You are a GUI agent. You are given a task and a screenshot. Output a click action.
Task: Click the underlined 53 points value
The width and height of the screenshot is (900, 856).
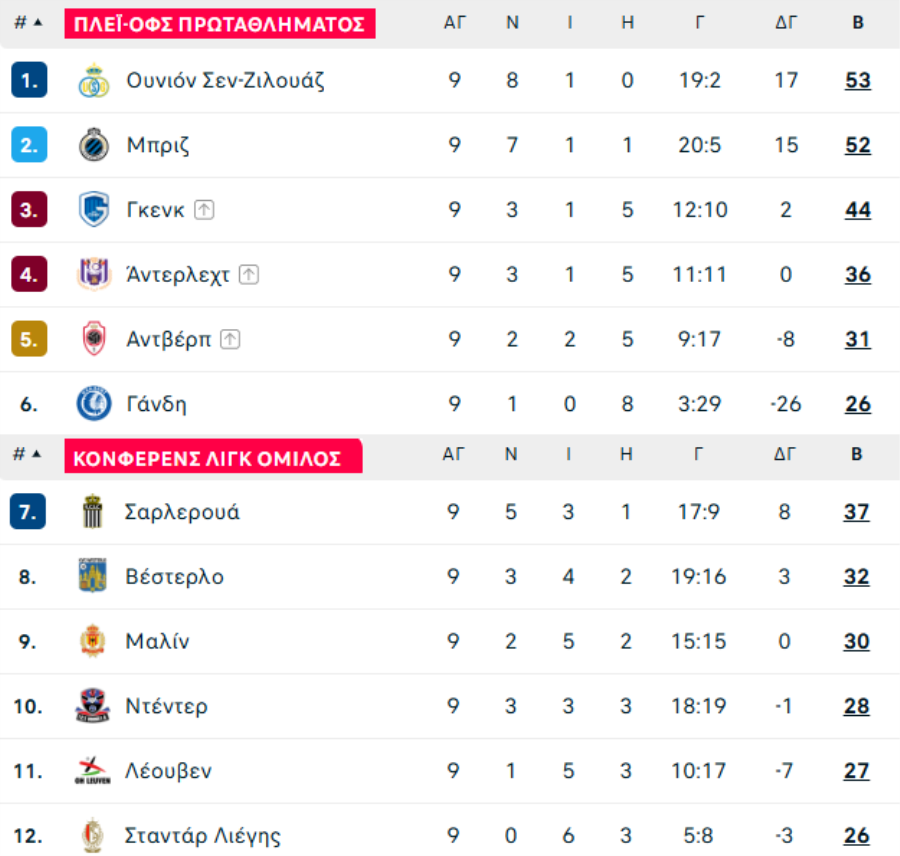tap(858, 80)
